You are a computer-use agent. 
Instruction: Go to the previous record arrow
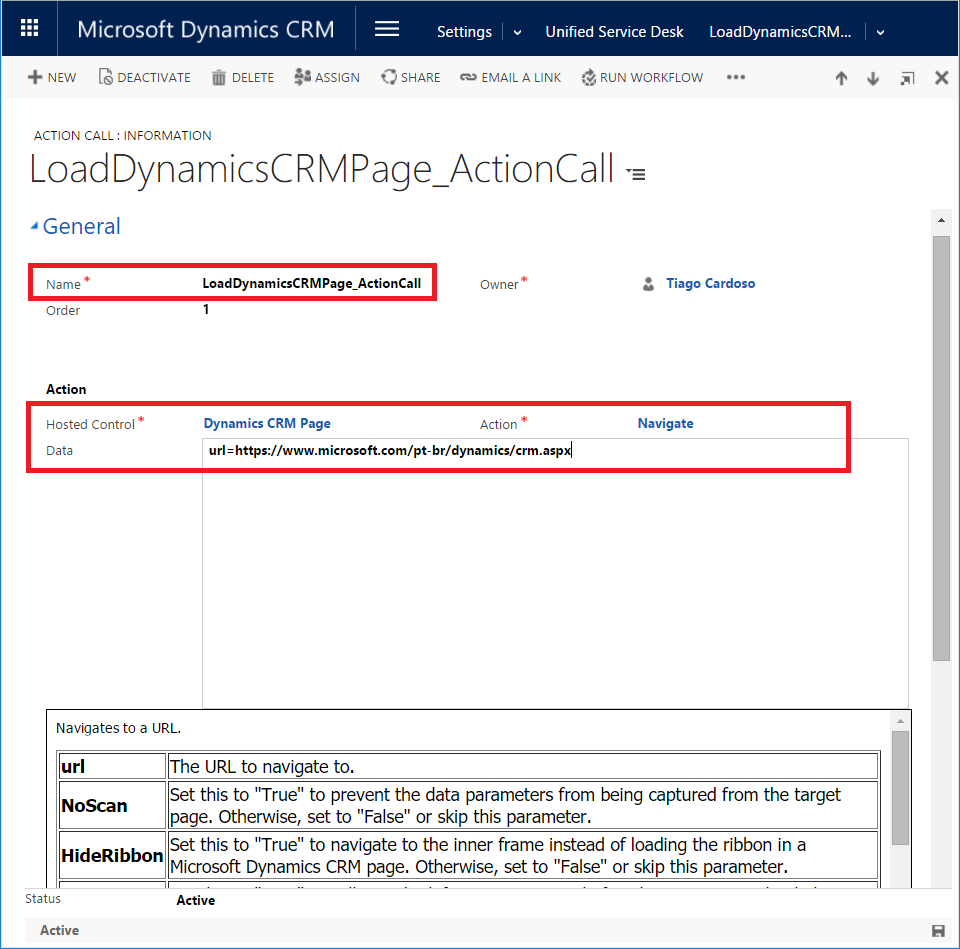click(x=841, y=78)
